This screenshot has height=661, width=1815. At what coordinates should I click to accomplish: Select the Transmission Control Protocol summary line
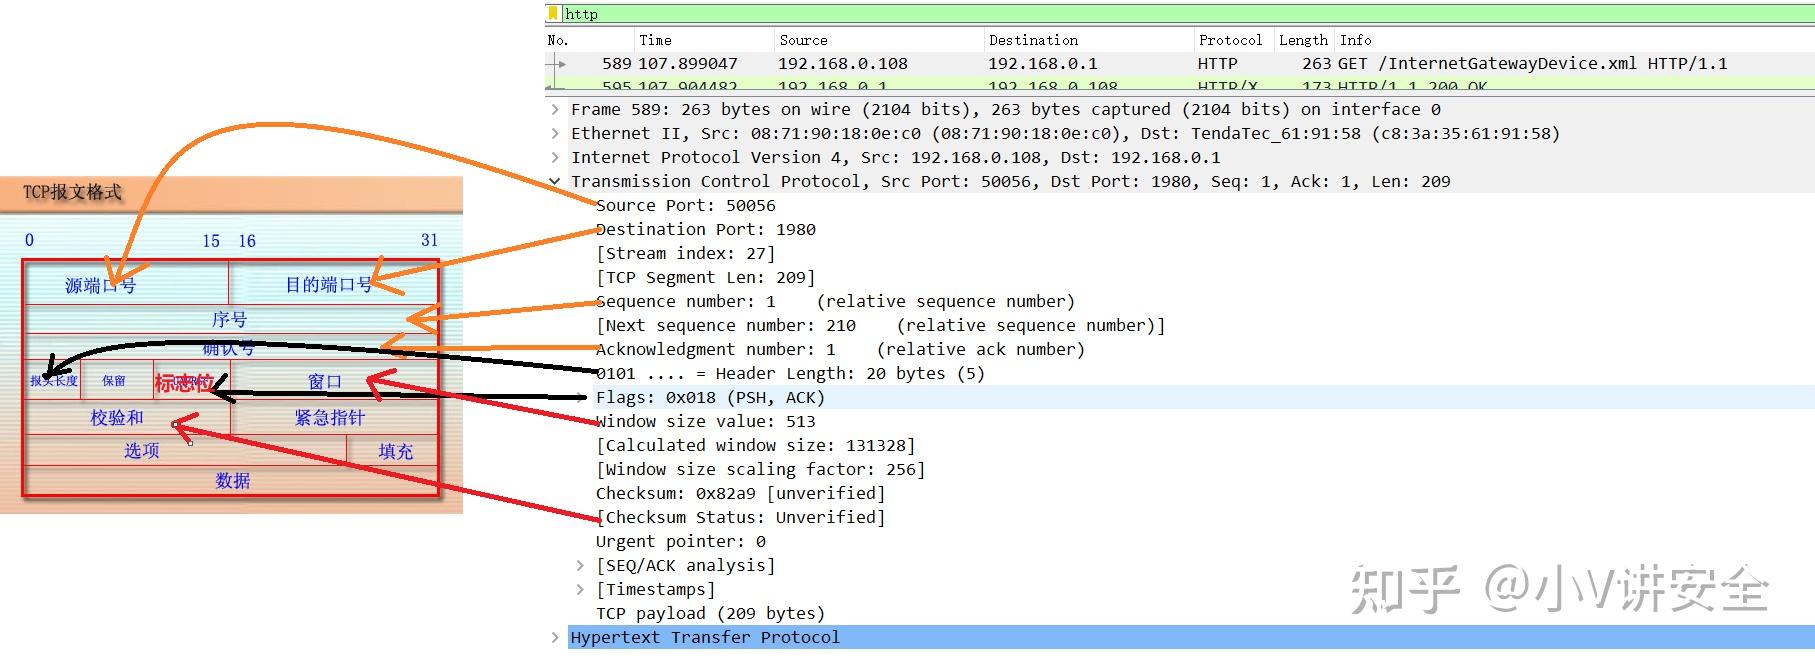coord(1011,181)
